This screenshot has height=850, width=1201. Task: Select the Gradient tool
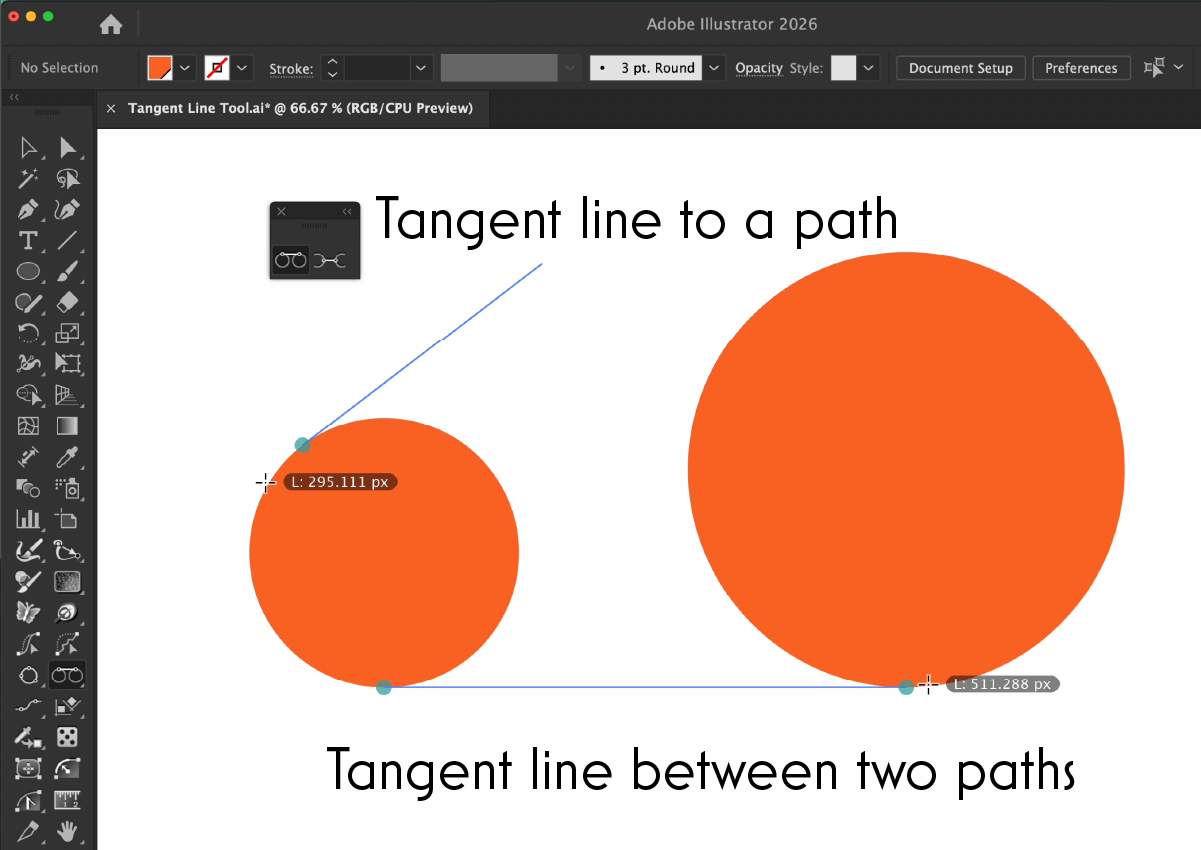(67, 426)
